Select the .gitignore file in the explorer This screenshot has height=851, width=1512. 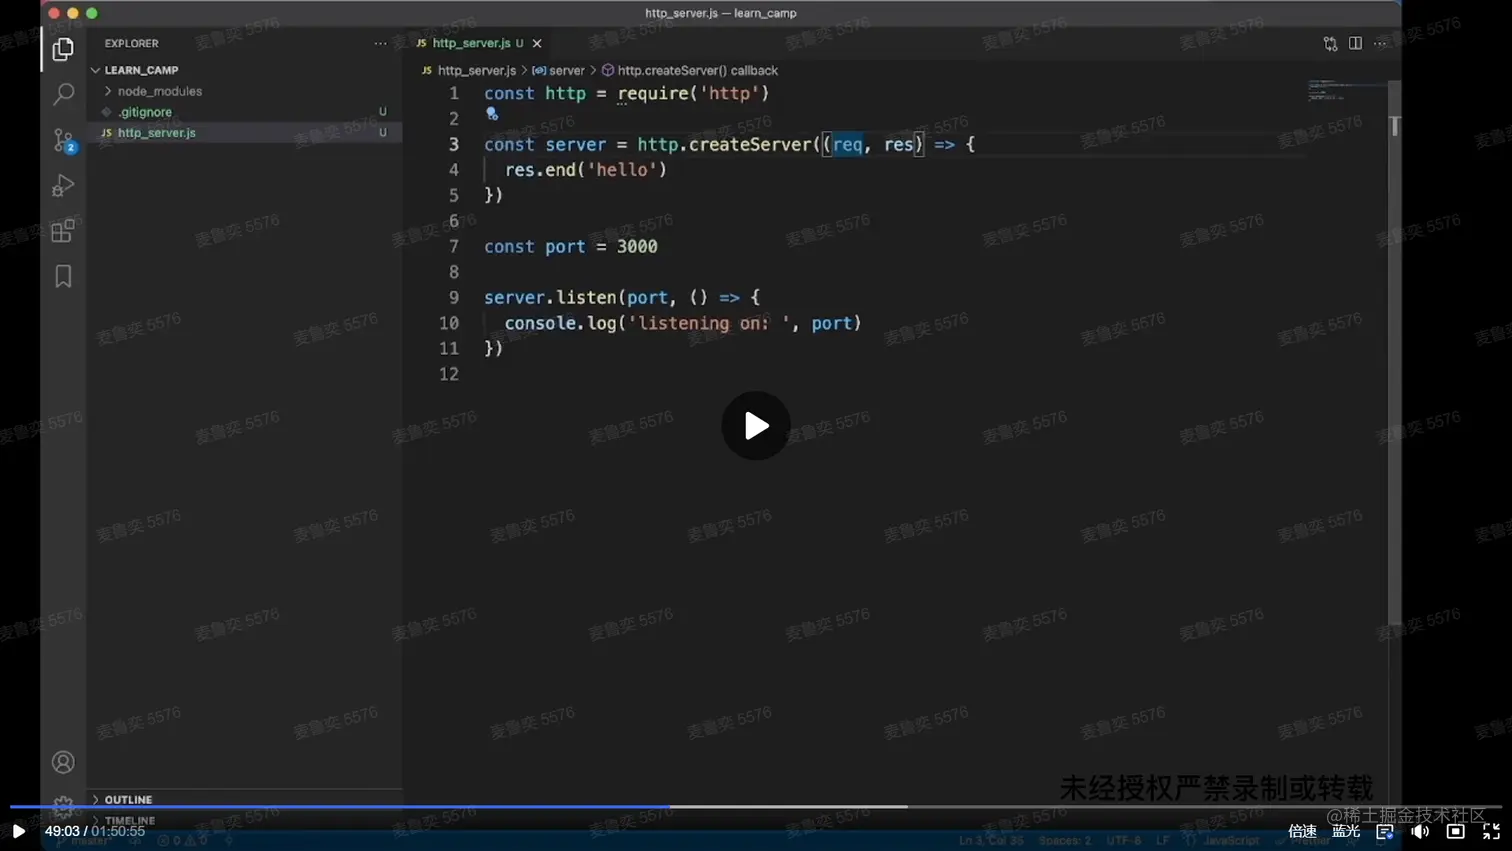click(x=244, y=112)
